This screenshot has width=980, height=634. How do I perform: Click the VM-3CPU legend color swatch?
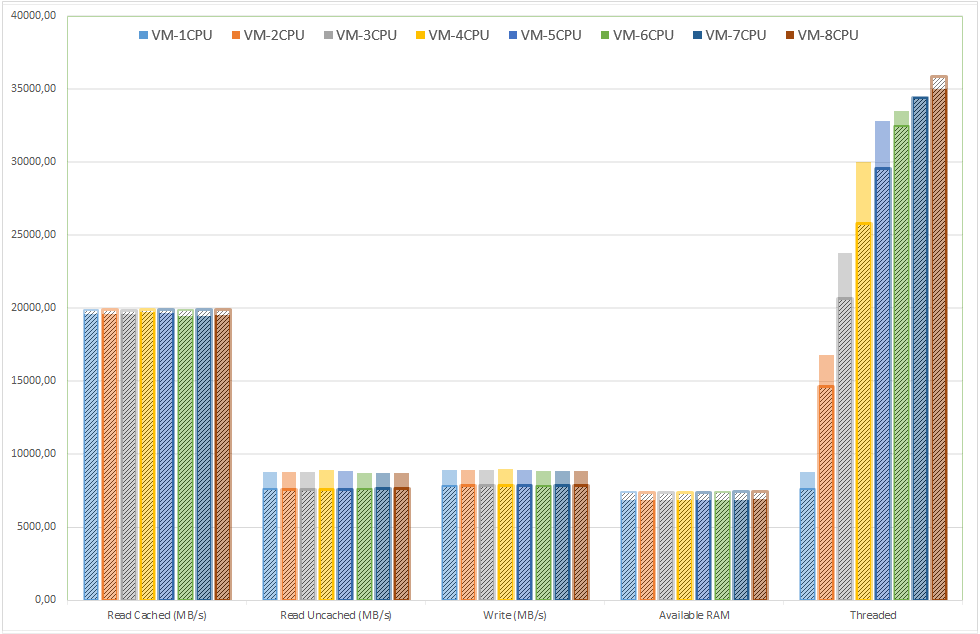(x=328, y=36)
